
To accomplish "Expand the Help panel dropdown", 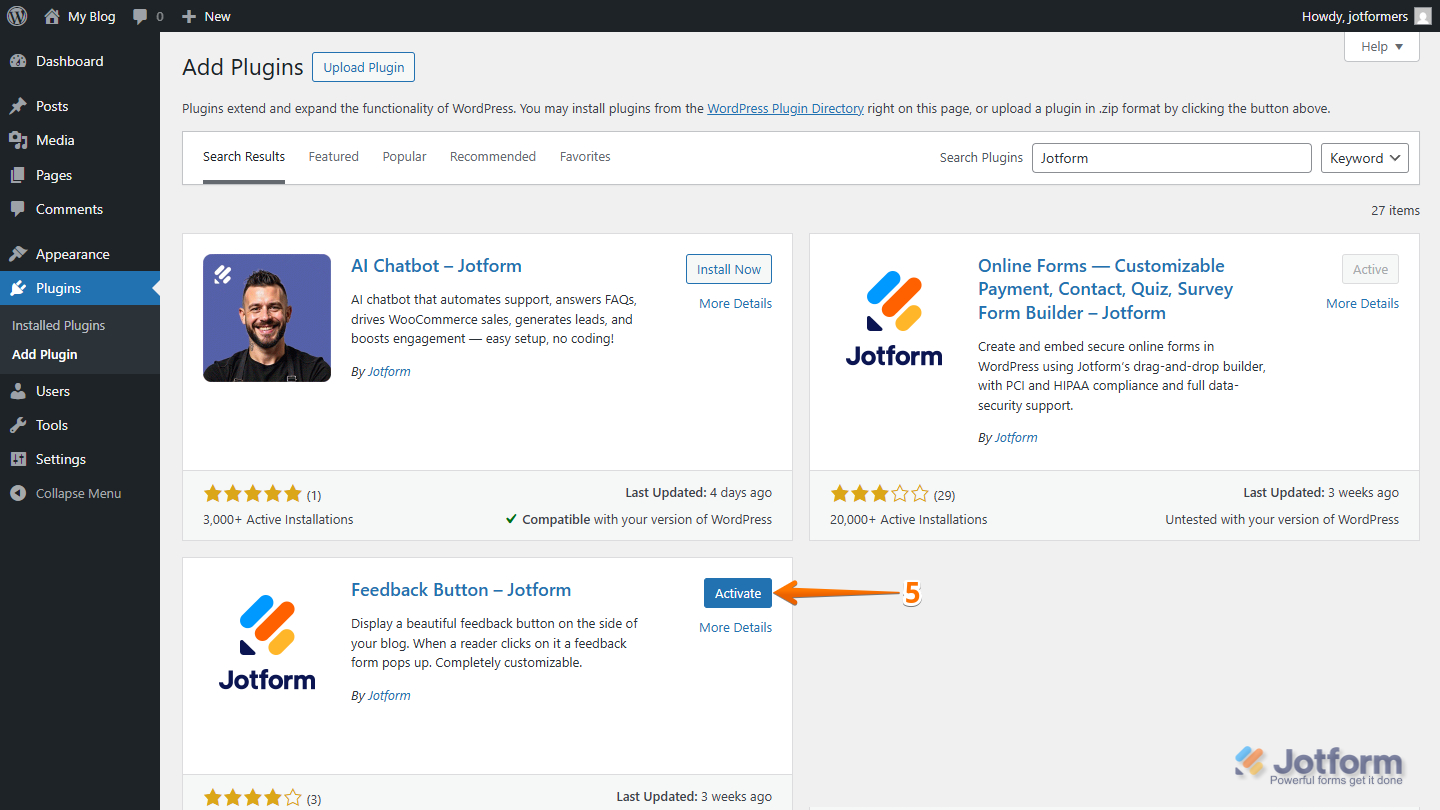I will (1381, 46).
